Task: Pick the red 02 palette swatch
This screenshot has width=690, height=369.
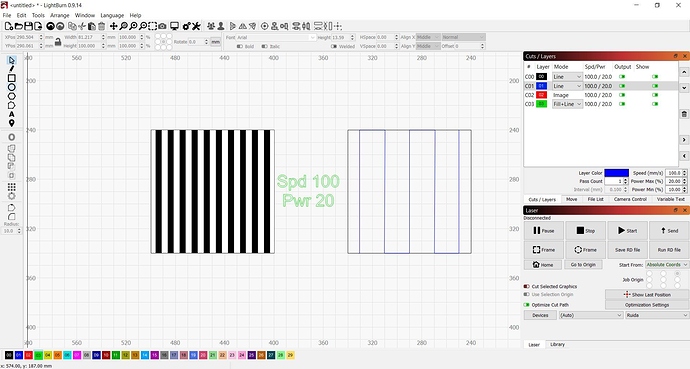Action: point(29,355)
